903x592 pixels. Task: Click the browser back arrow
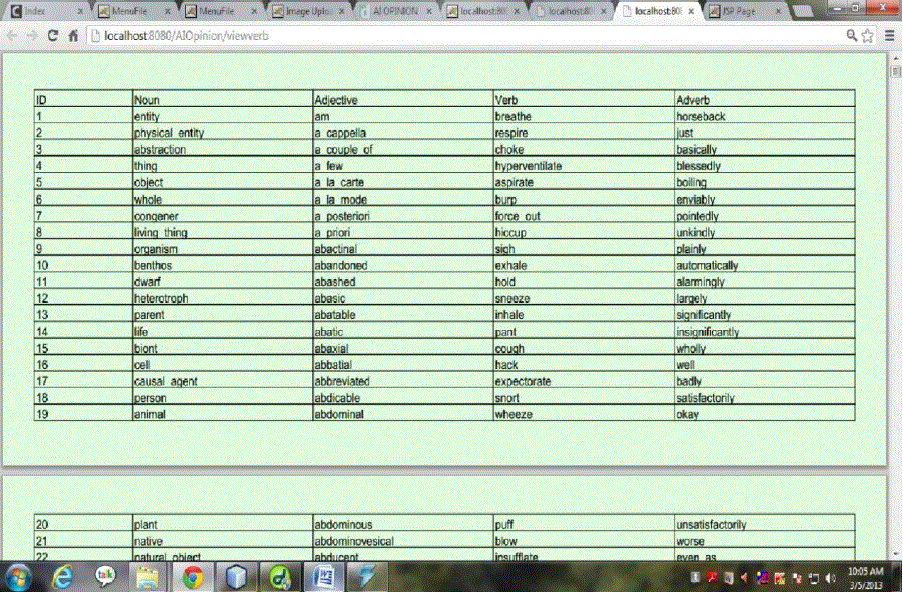[x=13, y=35]
